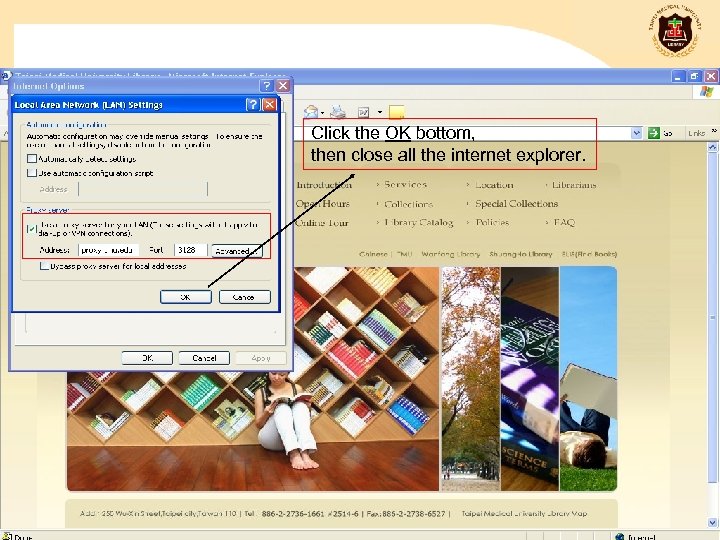Viewport: 720px width, 540px height.
Task: Close the LAN Settings dialog
Action: [270, 105]
